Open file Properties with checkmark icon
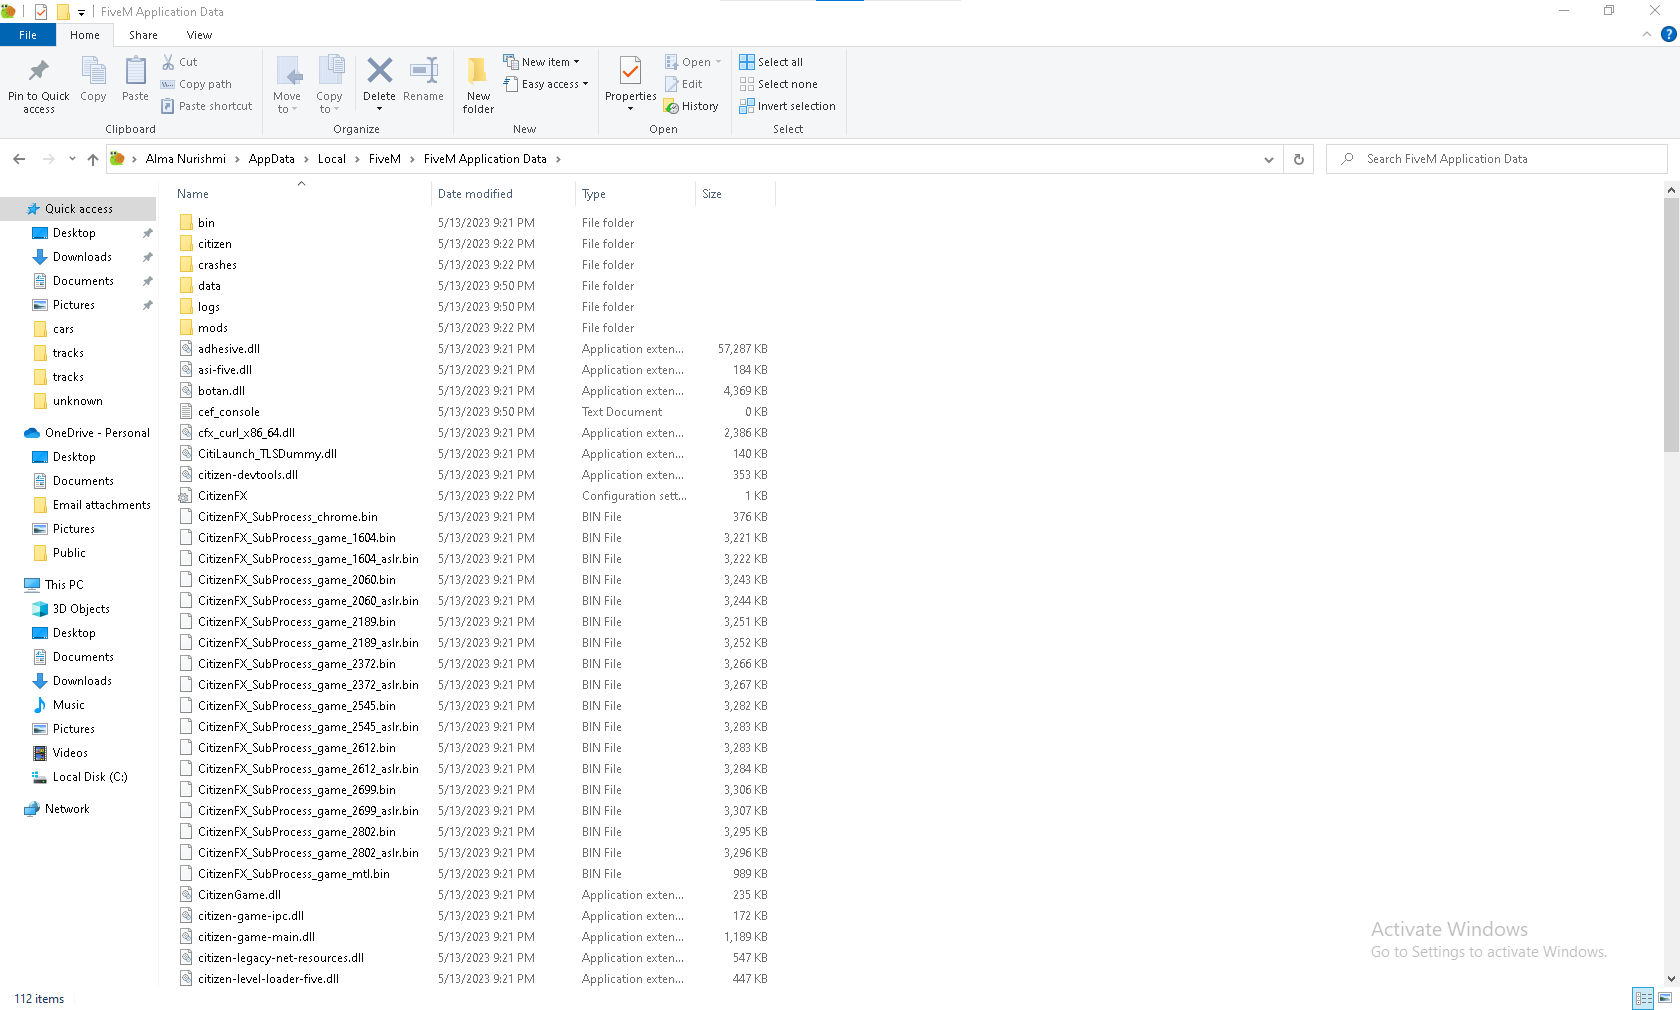 click(x=630, y=72)
